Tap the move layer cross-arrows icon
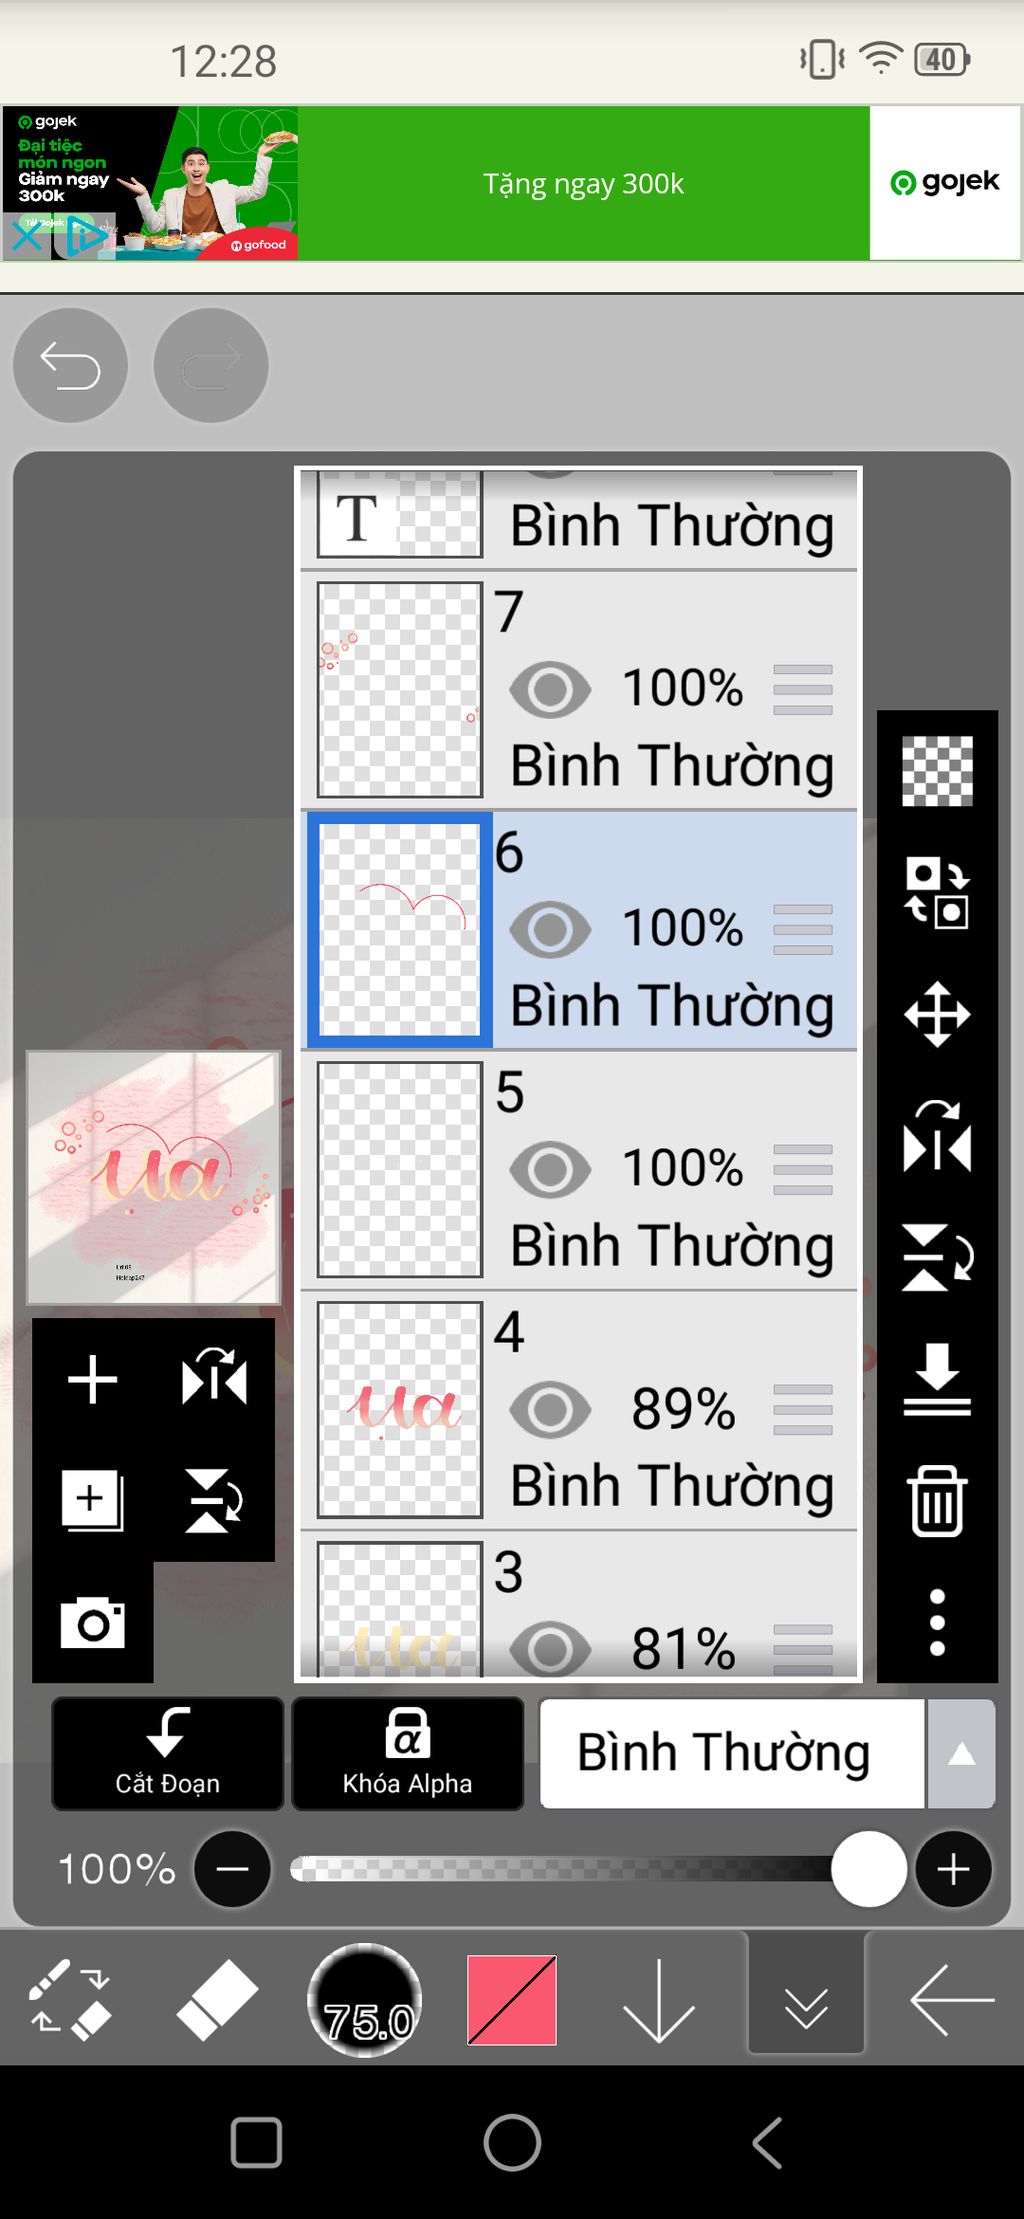Image resolution: width=1024 pixels, height=2219 pixels. point(937,1014)
